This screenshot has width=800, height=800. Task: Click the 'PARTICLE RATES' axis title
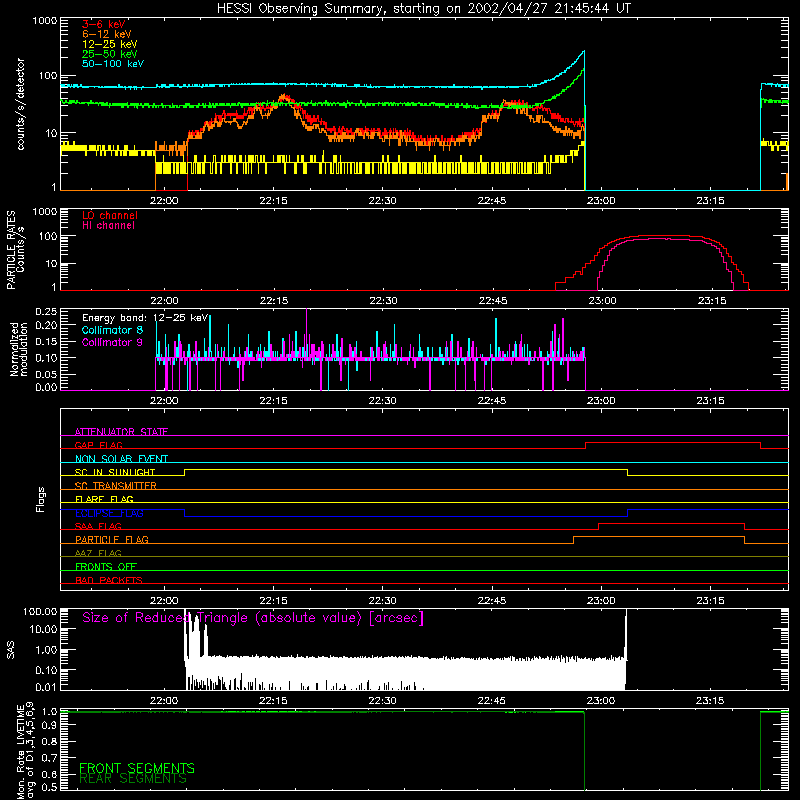click(x=11, y=250)
